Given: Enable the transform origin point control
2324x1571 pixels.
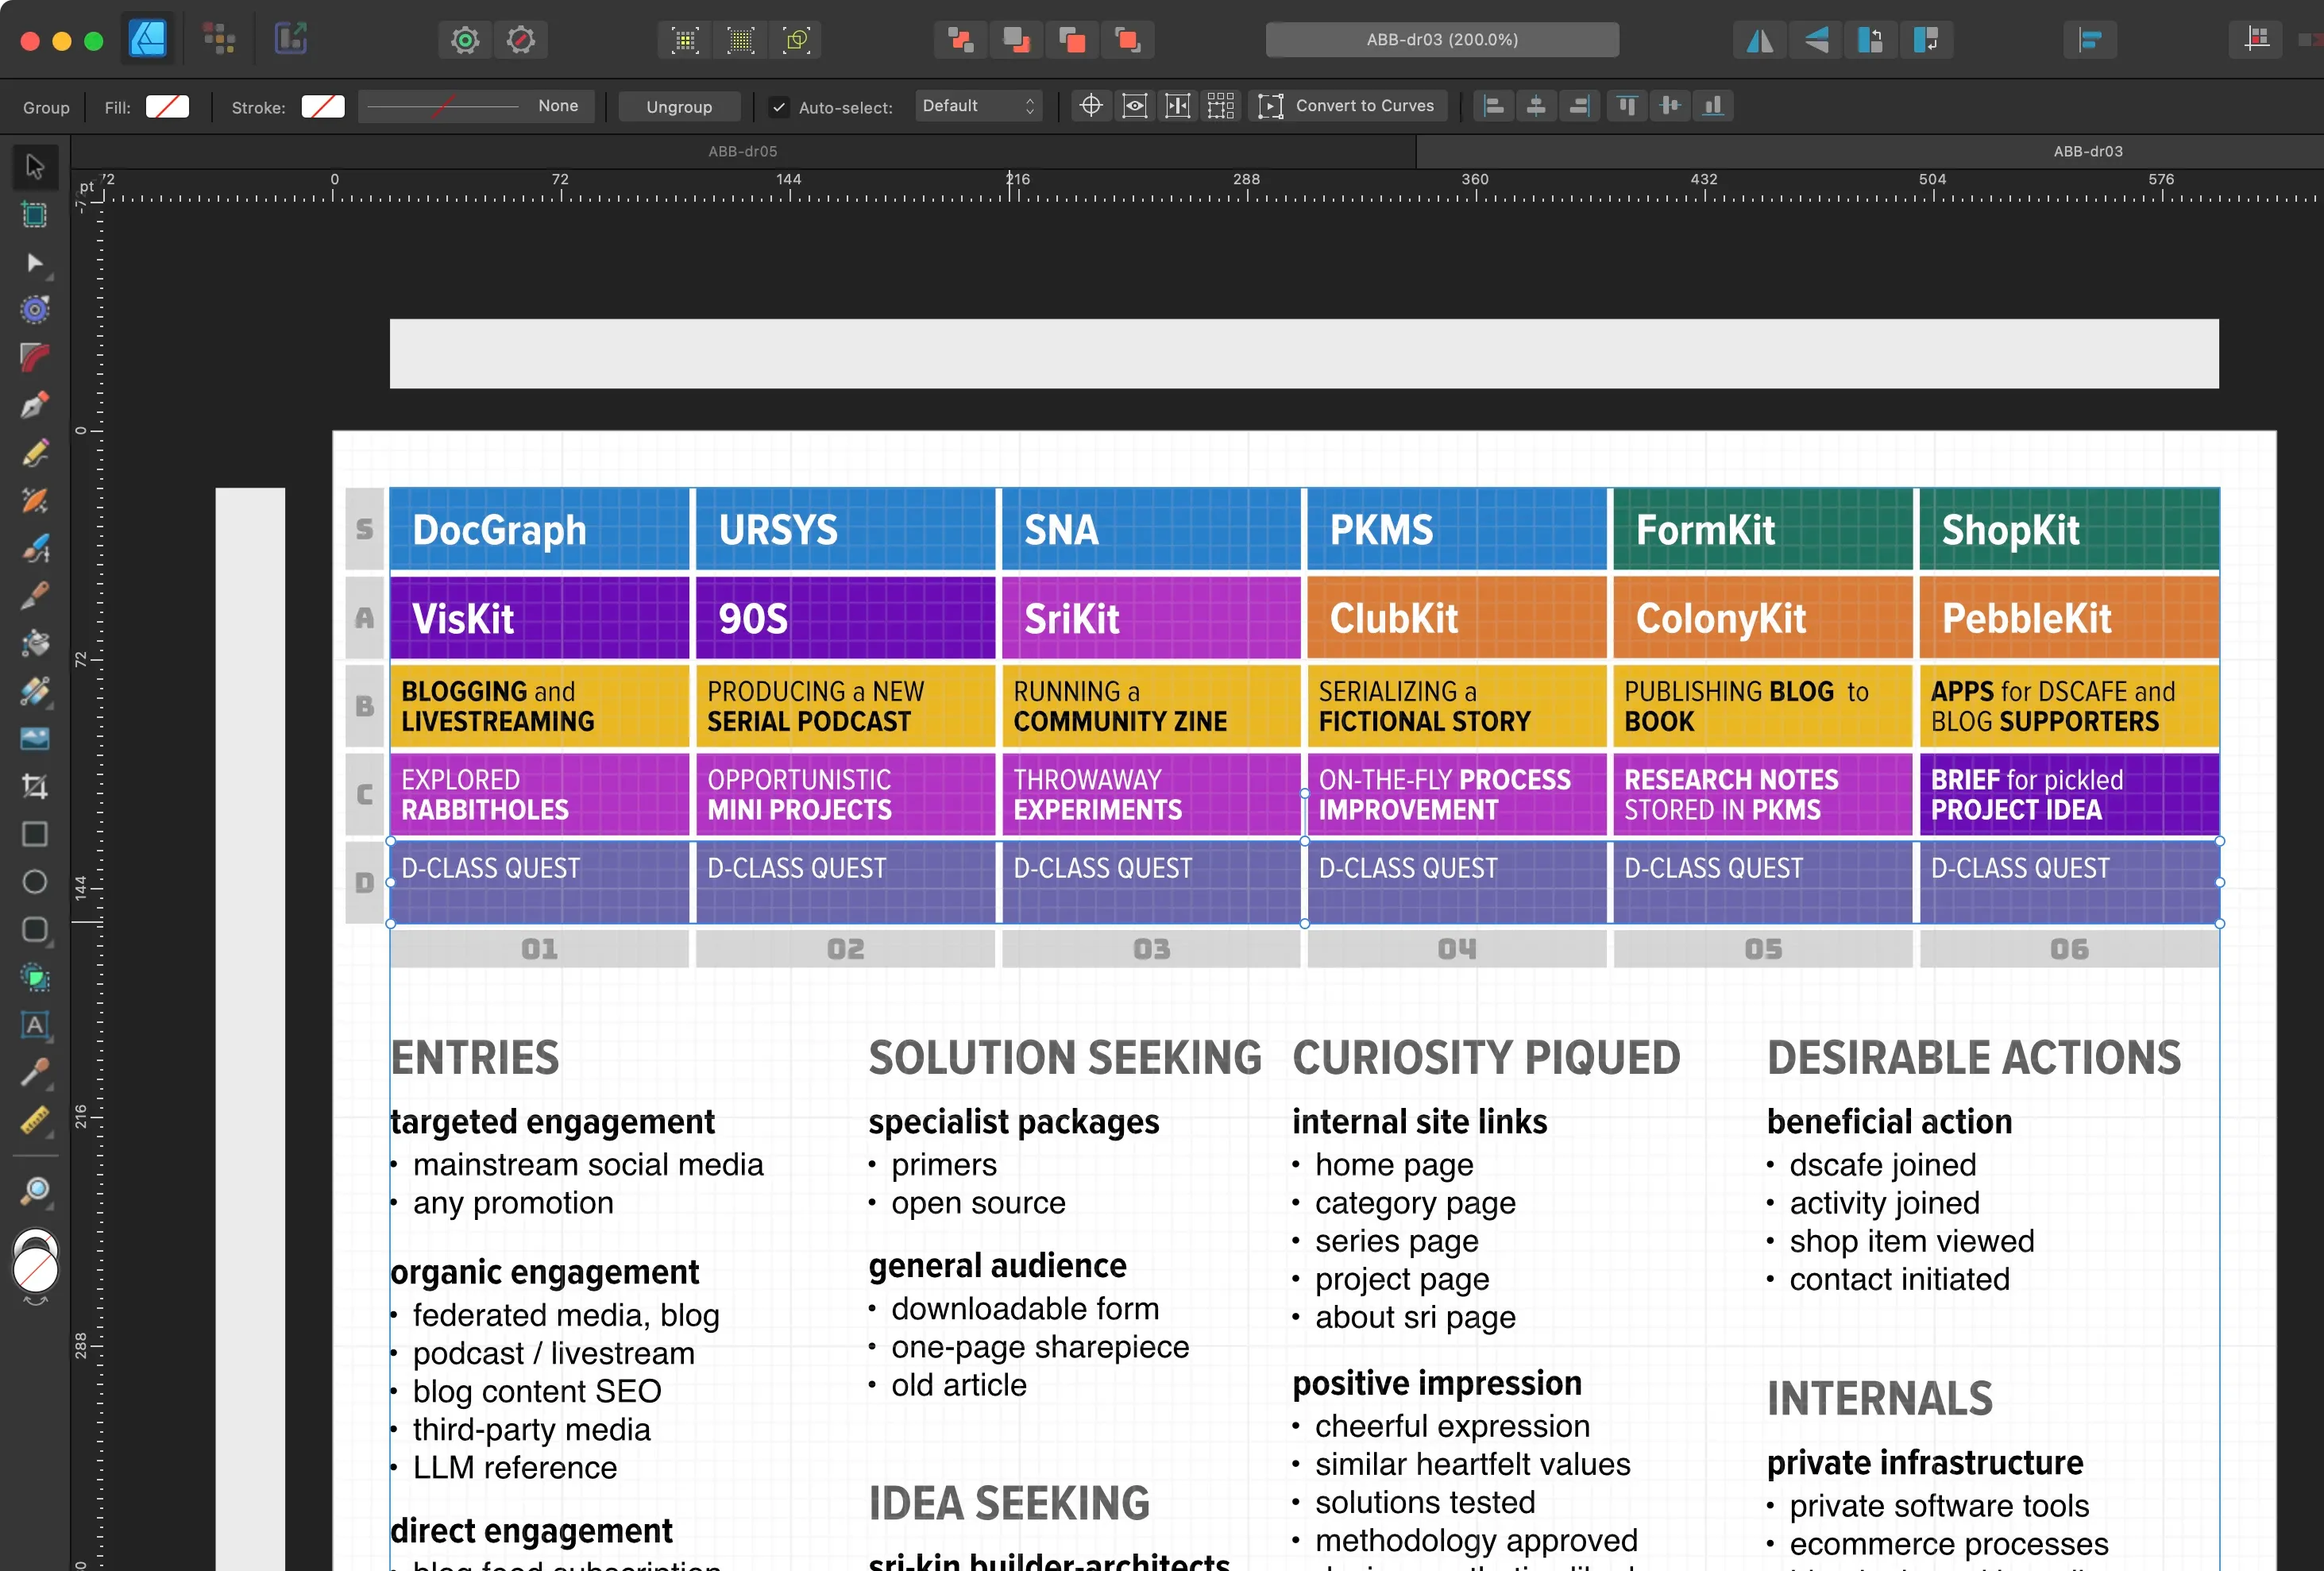Looking at the screenshot, I should tap(1090, 105).
